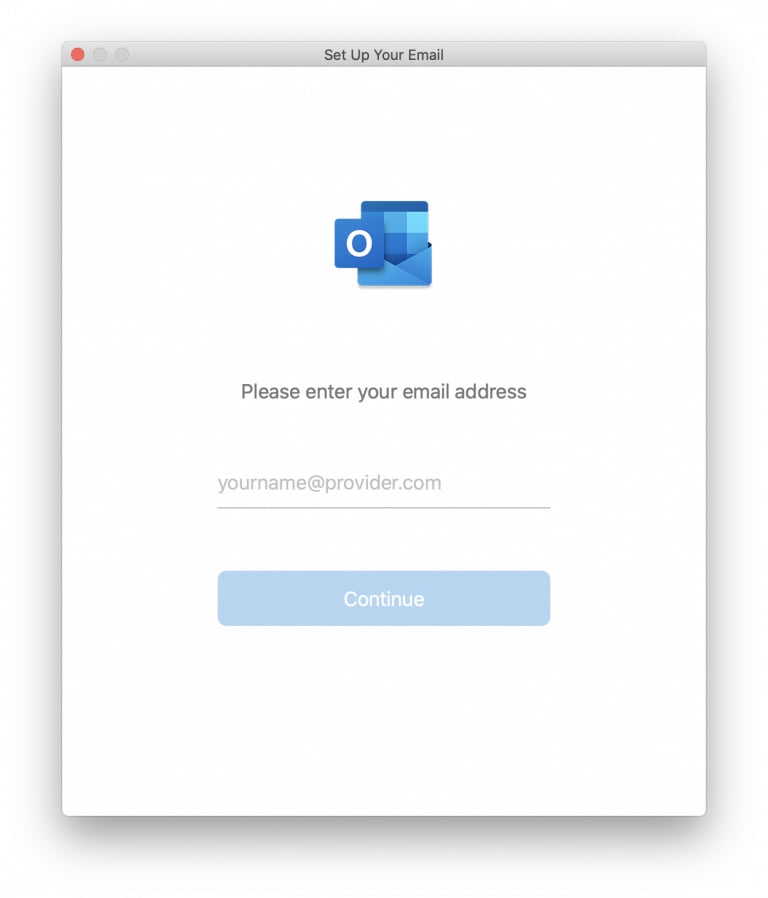
Task: Click the Continue button
Action: point(384,598)
